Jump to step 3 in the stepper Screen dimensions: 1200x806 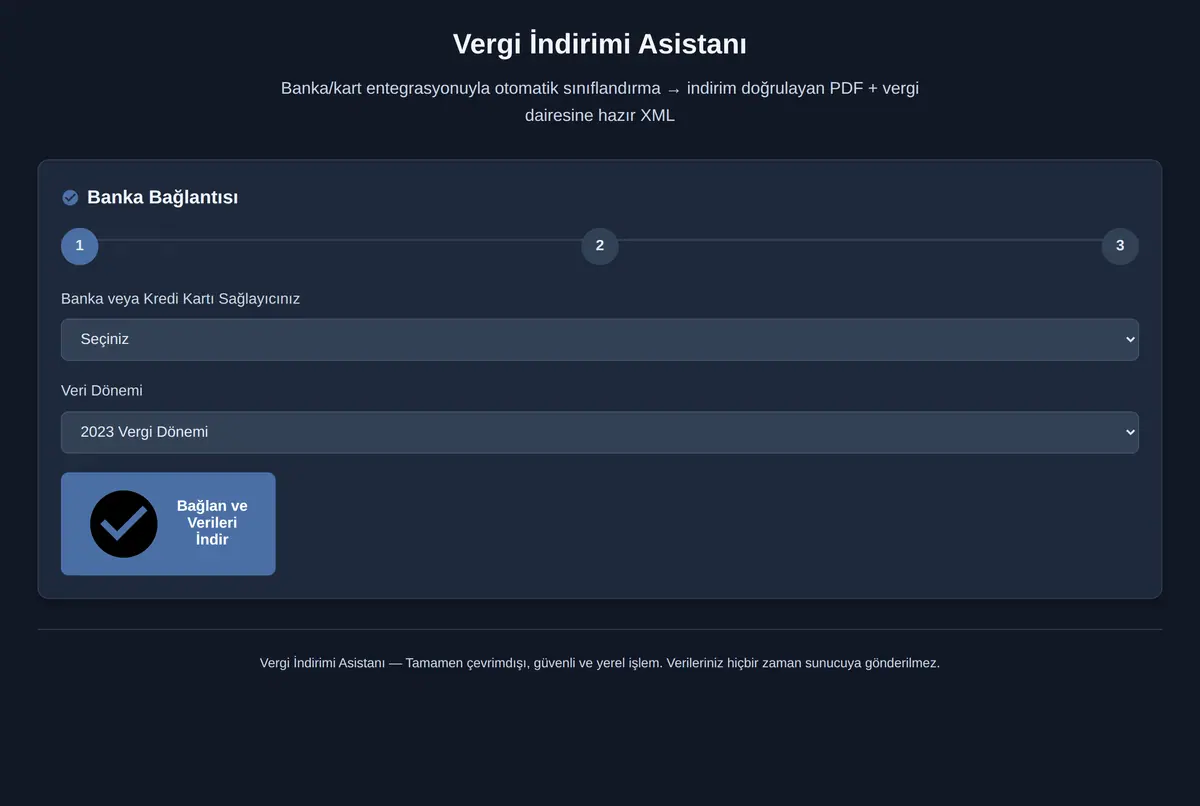coord(1120,246)
